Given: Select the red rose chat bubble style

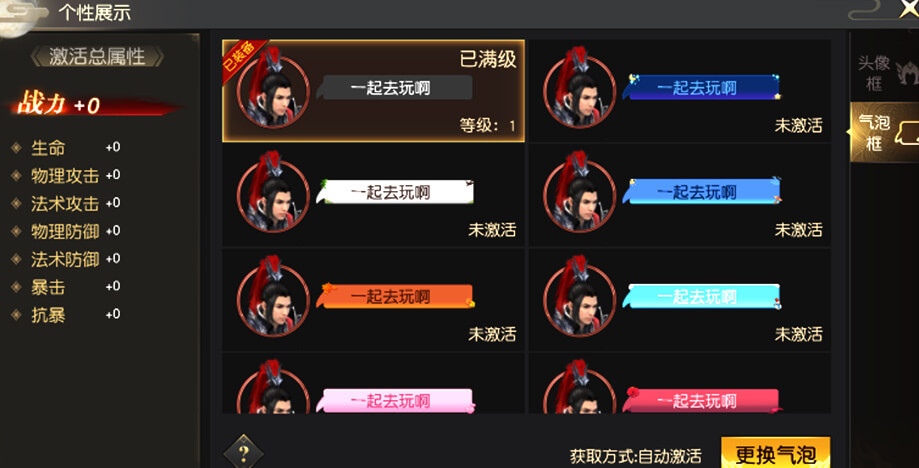Looking at the screenshot, I should tap(702, 401).
